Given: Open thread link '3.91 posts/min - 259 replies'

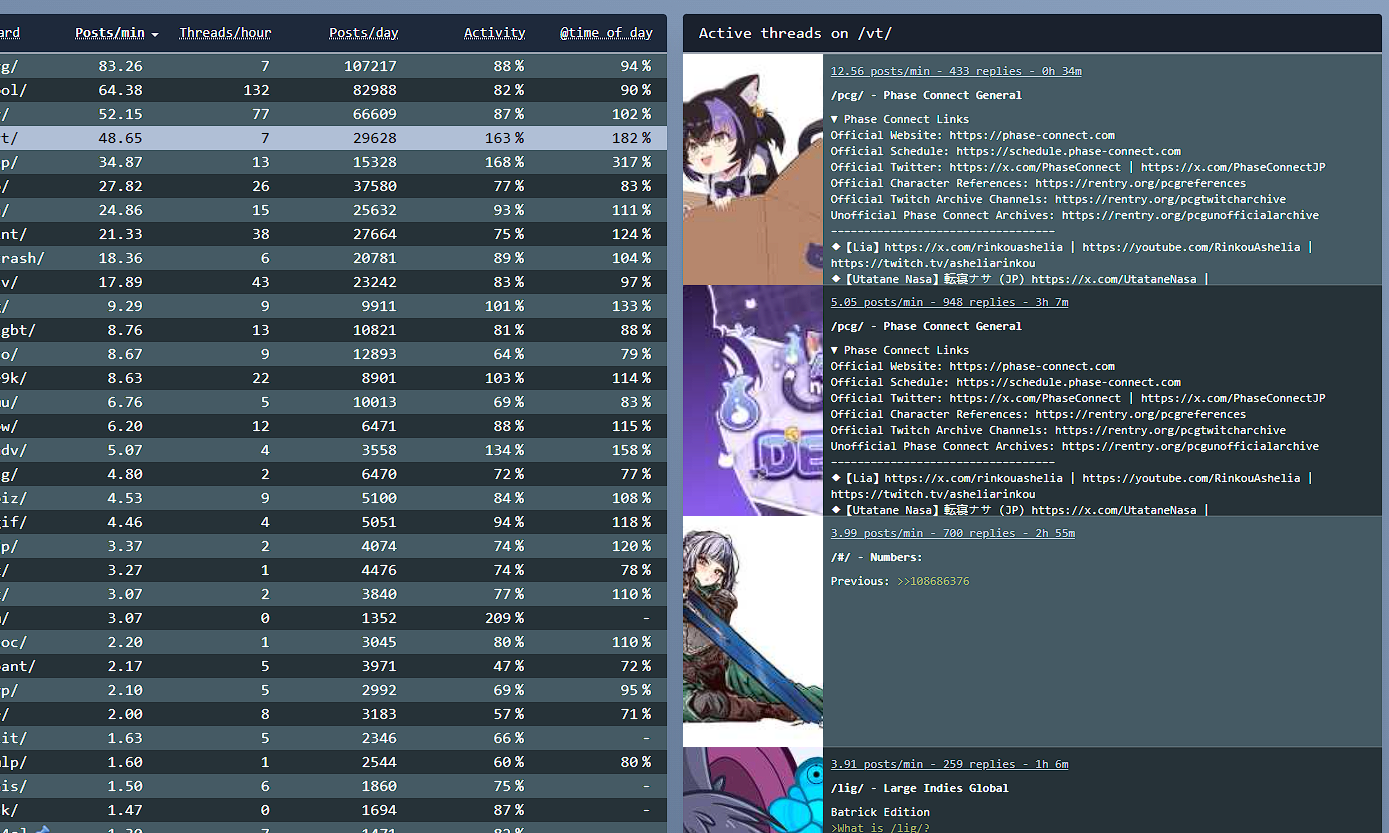Looking at the screenshot, I should [949, 764].
